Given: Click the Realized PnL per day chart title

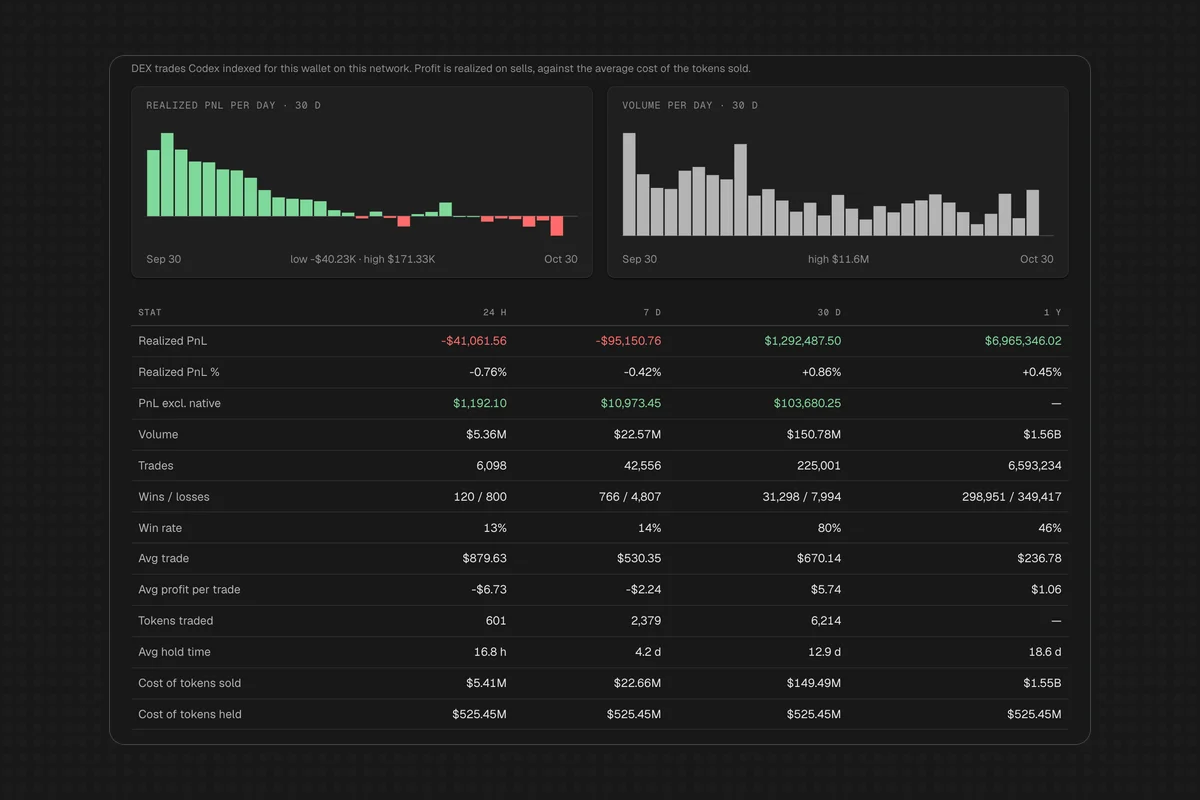Looking at the screenshot, I should coord(233,105).
